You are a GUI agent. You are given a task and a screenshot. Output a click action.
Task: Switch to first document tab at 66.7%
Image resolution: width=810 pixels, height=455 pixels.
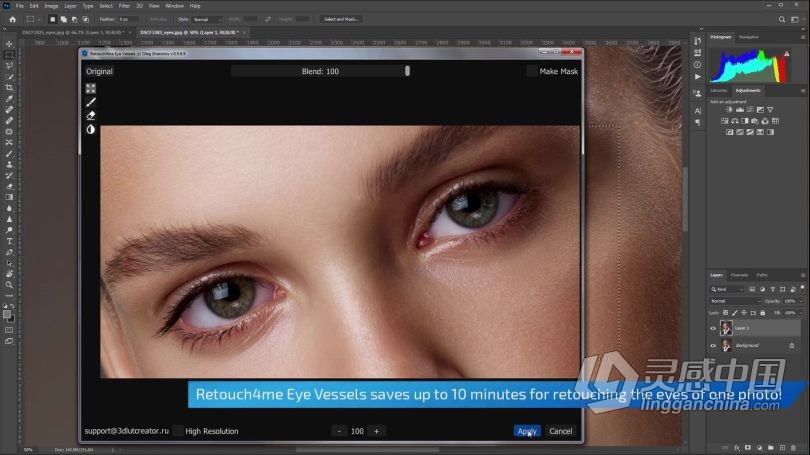tap(73, 33)
